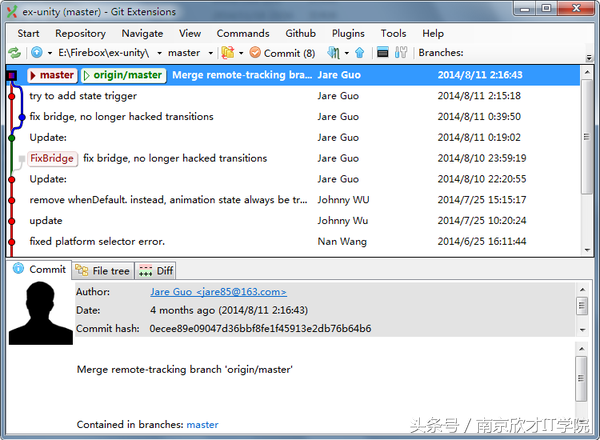Image resolution: width=600 pixels, height=440 pixels.
Task: Click the Commit (8) checkmark icon
Action: pyautogui.click(x=255, y=52)
